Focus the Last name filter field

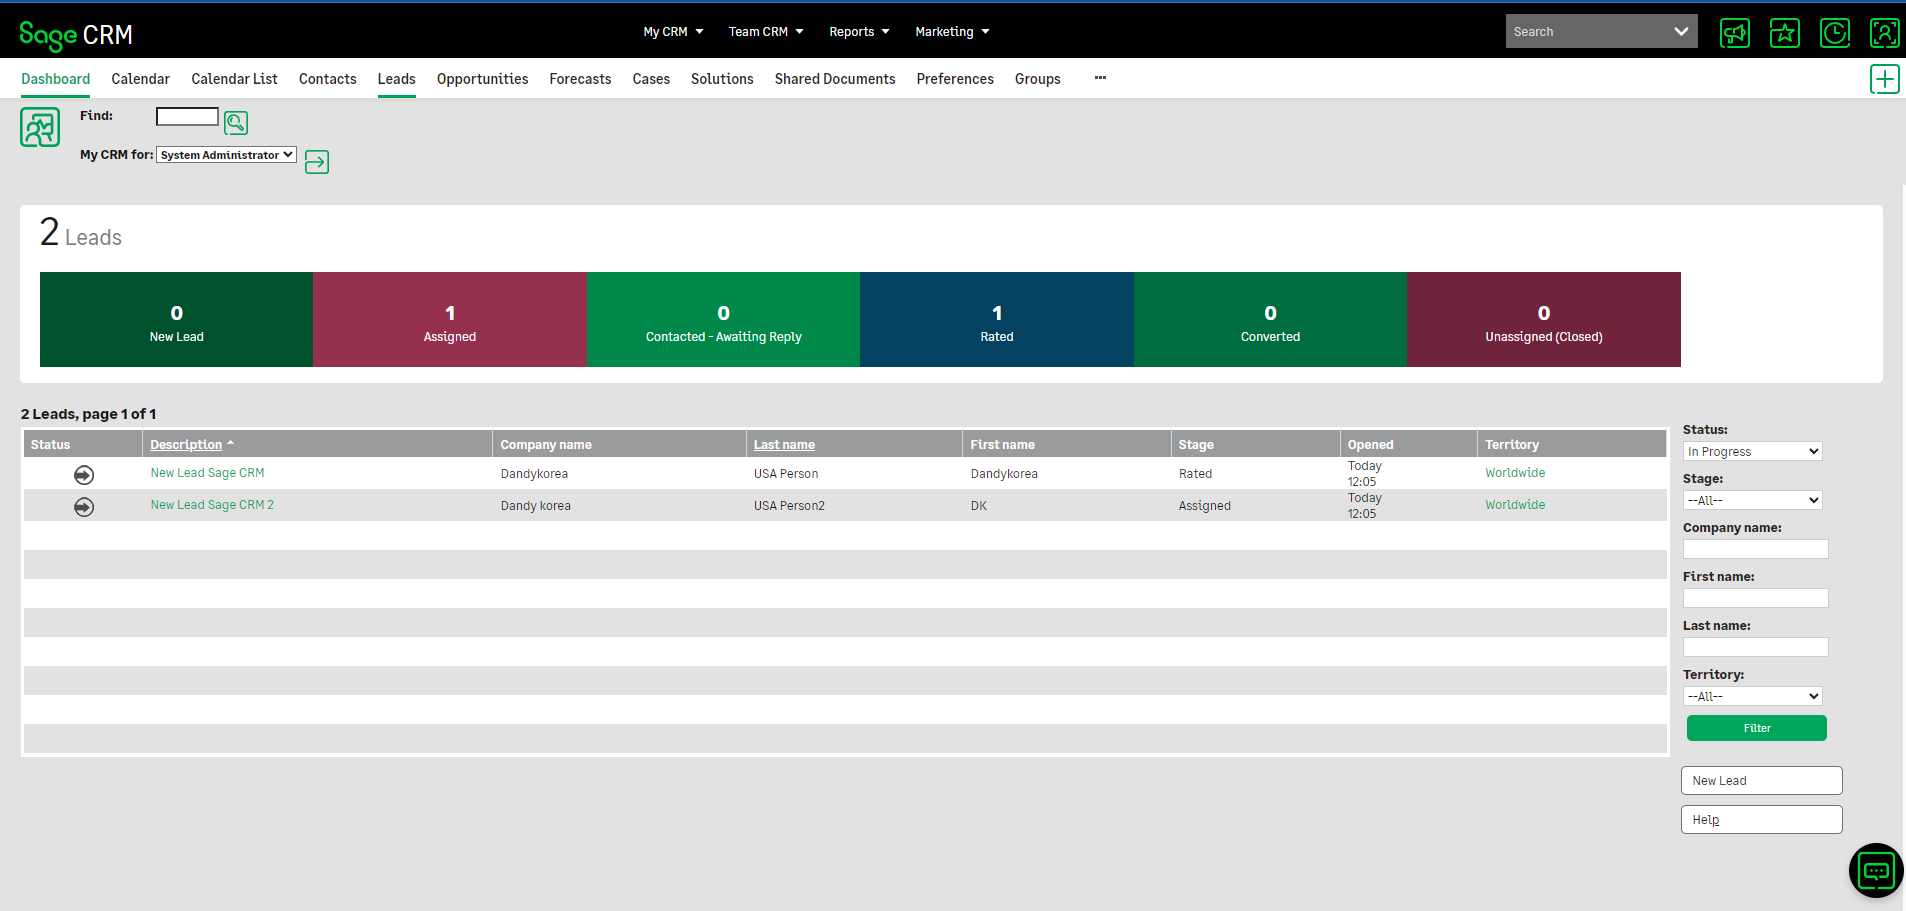pyautogui.click(x=1755, y=647)
